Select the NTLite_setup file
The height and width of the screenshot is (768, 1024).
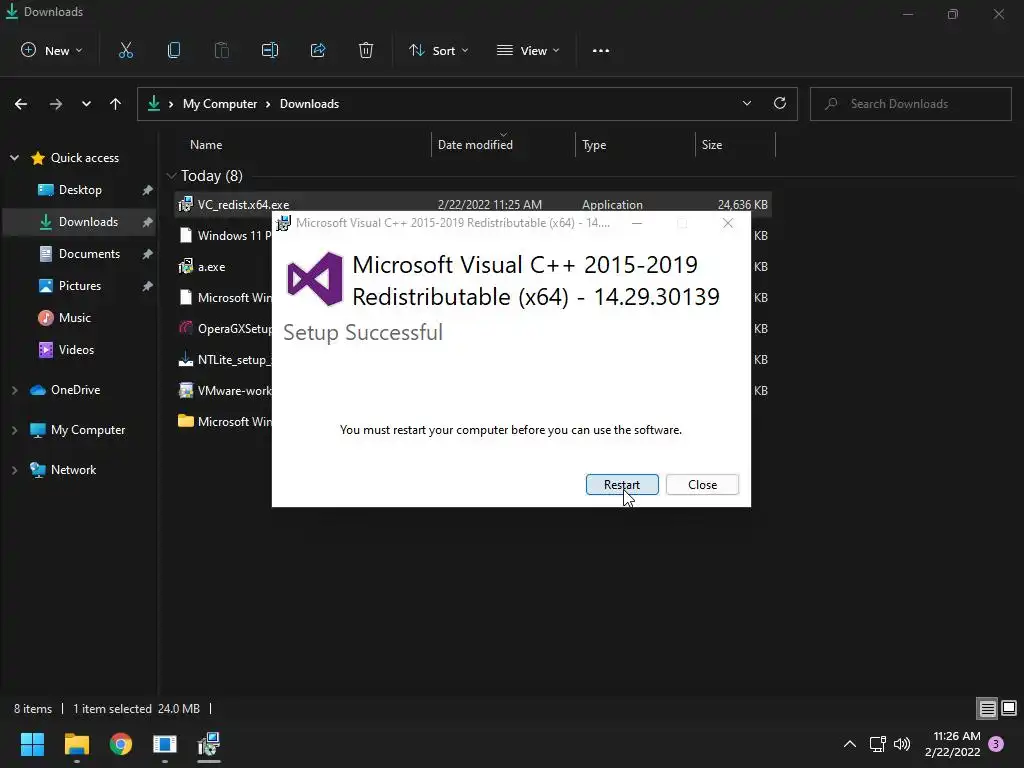tap(225, 360)
